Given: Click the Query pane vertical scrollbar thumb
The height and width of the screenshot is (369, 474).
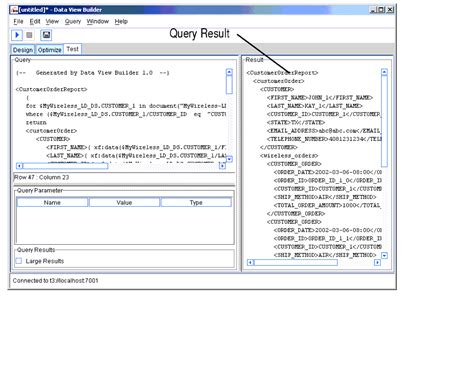Looking at the screenshot, I should pyautogui.click(x=229, y=85).
